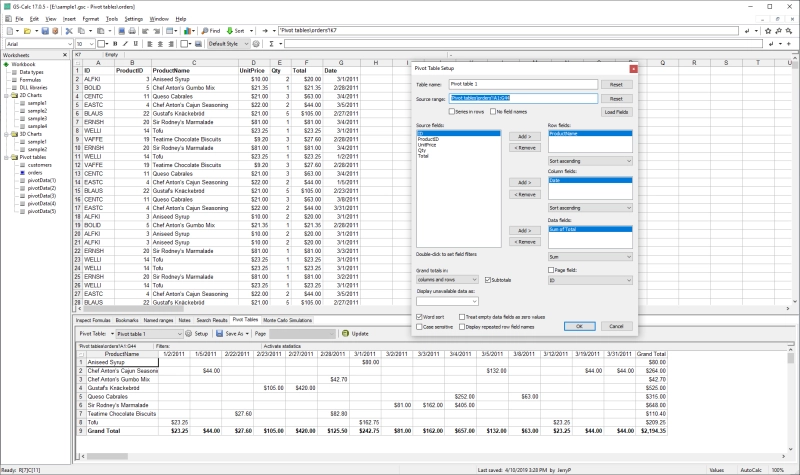The width and height of the screenshot is (800, 475).
Task: Click the Update pivot table icon
Action: point(345,334)
